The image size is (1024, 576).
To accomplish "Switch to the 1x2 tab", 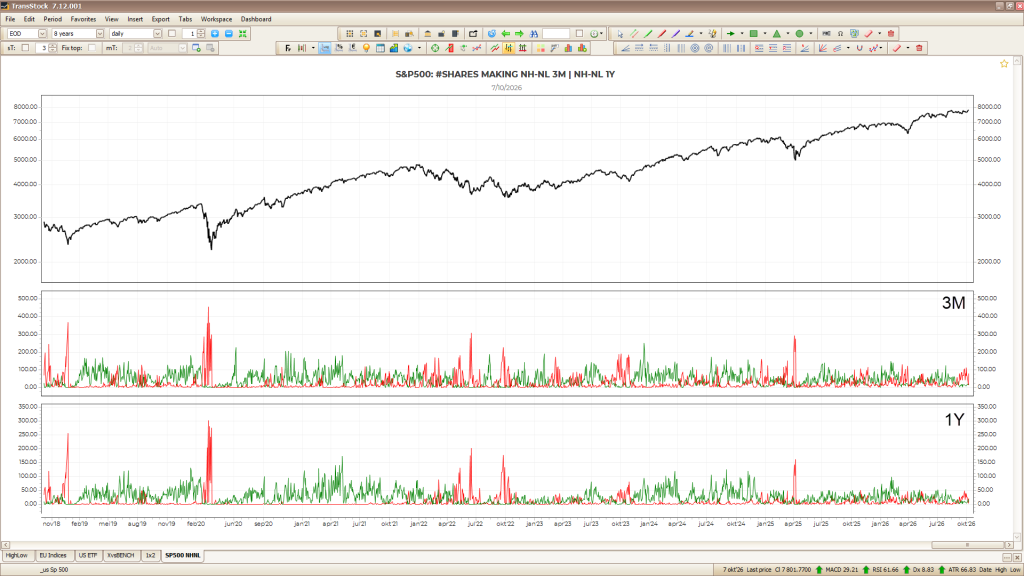I will [x=150, y=555].
